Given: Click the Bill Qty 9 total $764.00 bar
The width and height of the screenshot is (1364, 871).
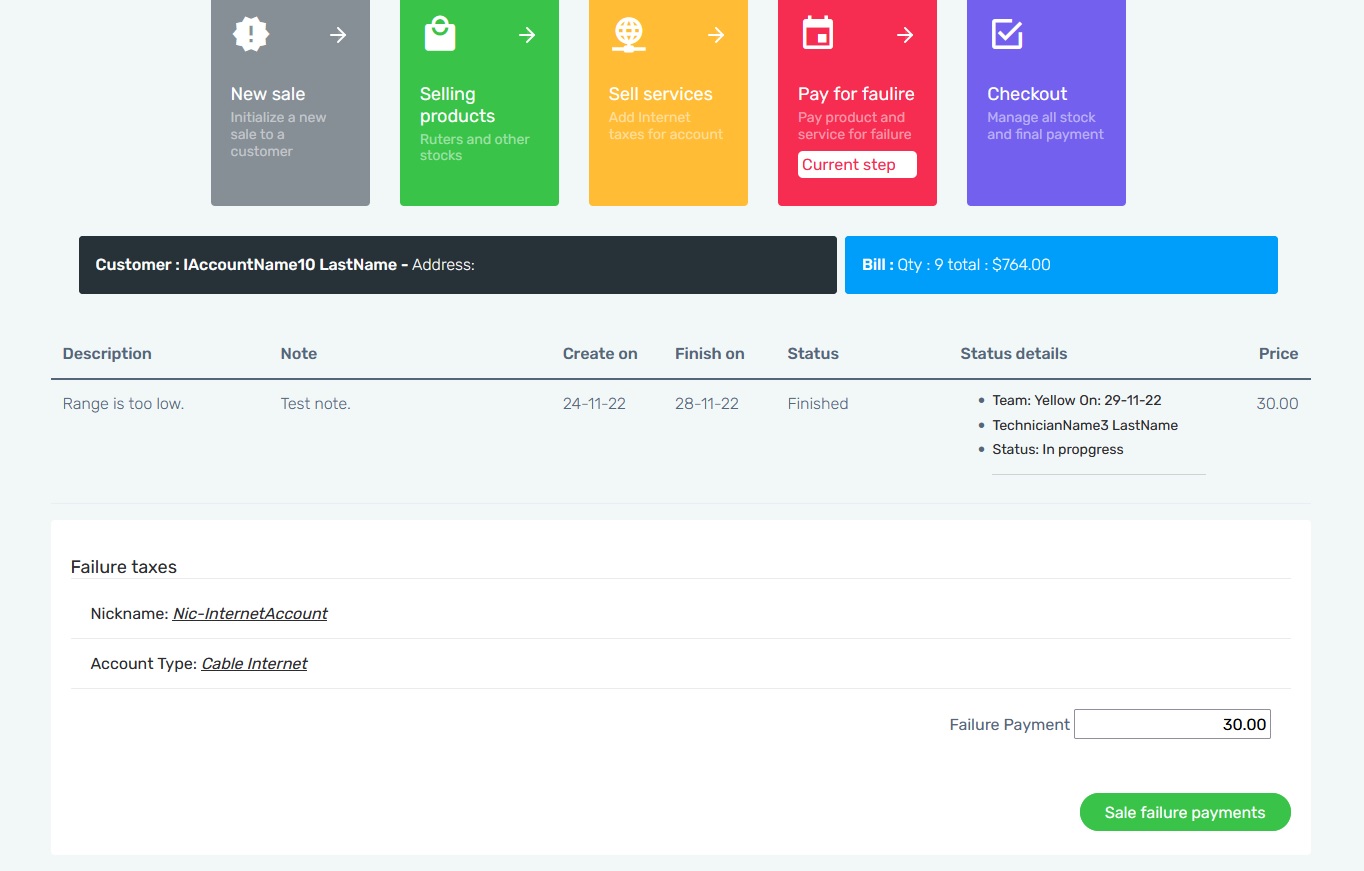Looking at the screenshot, I should tap(1061, 265).
